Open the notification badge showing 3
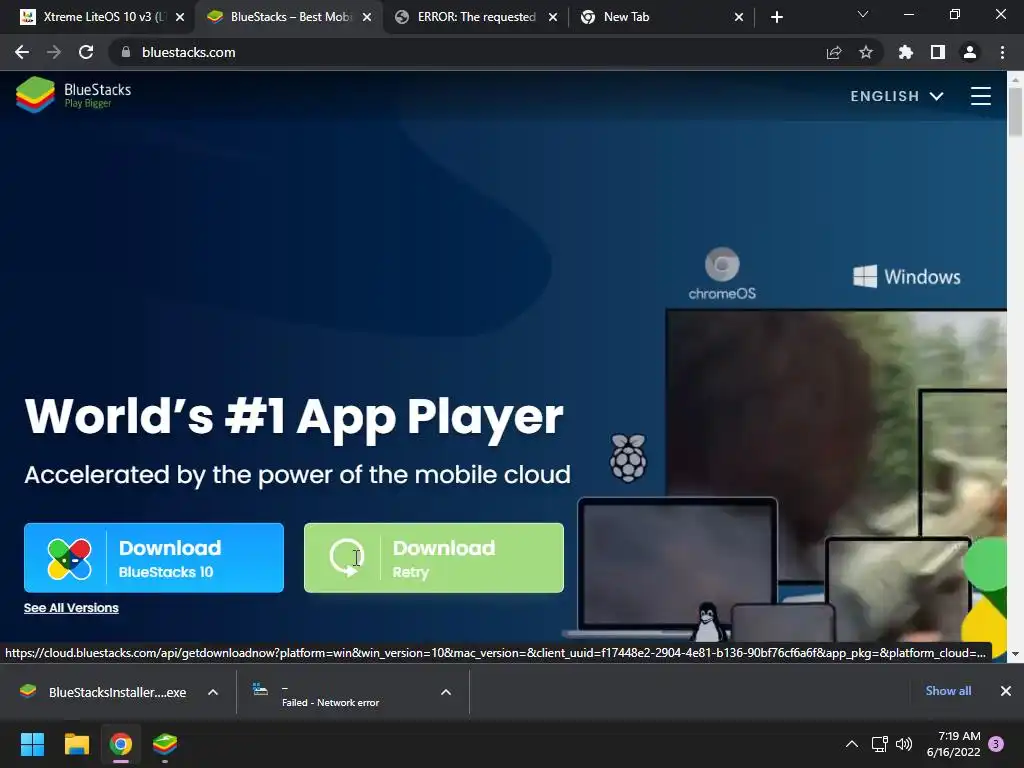The width and height of the screenshot is (1024, 768). [x=997, y=744]
